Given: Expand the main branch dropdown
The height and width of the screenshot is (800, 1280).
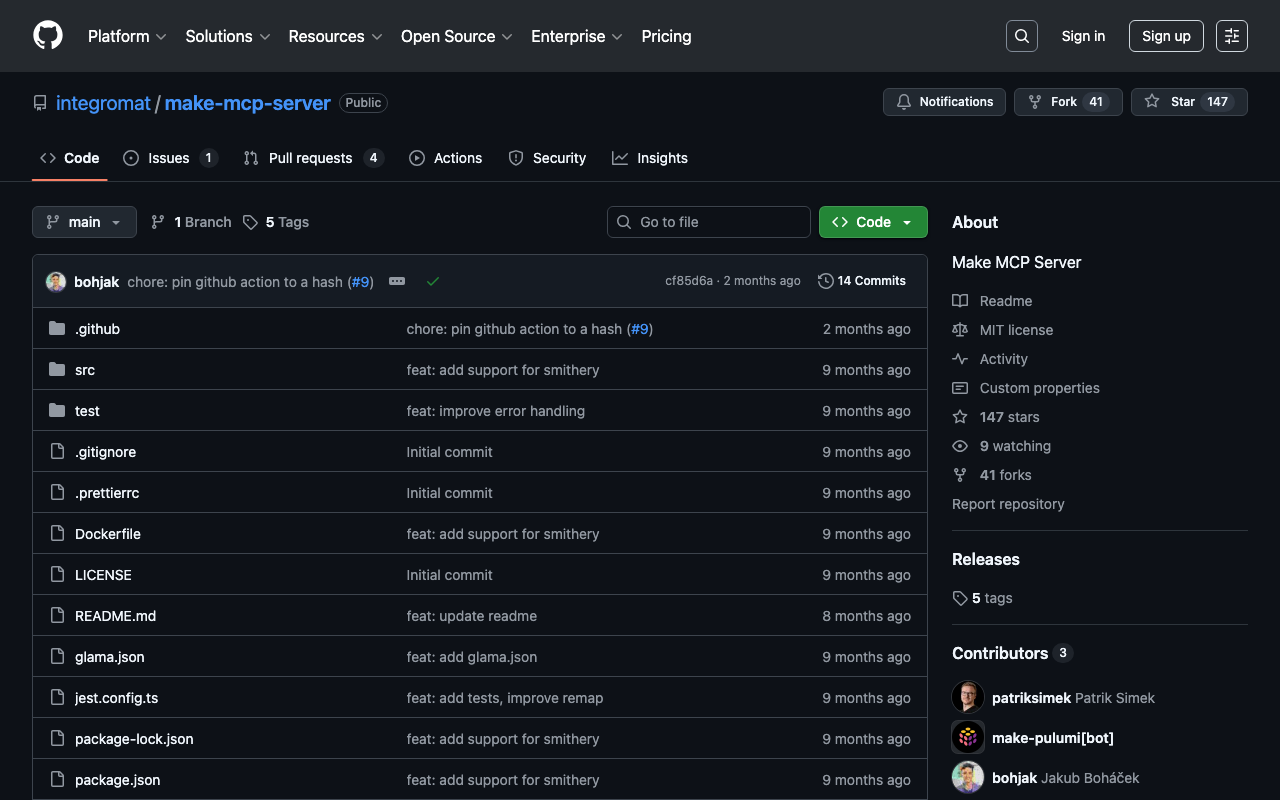Looking at the screenshot, I should [84, 222].
